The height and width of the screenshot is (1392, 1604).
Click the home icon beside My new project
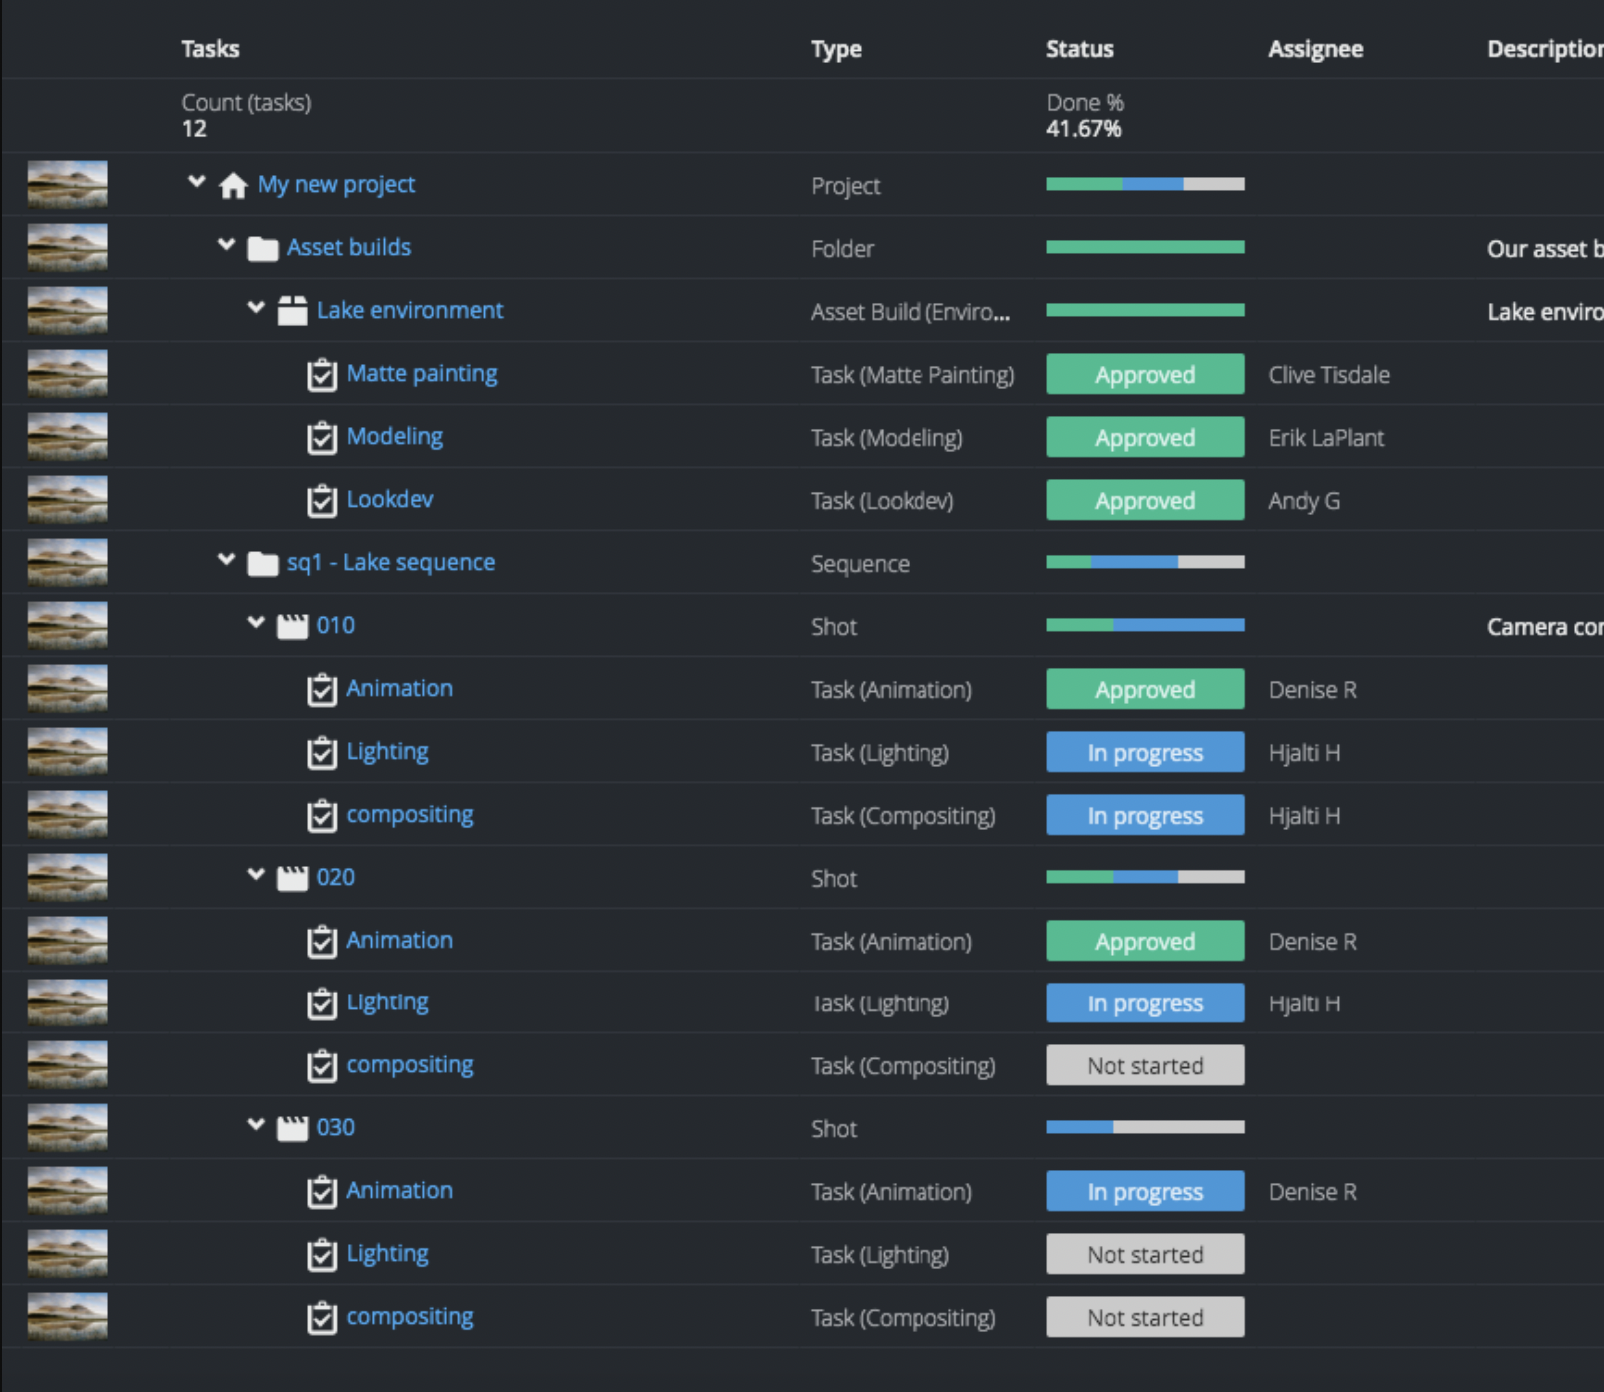233,186
